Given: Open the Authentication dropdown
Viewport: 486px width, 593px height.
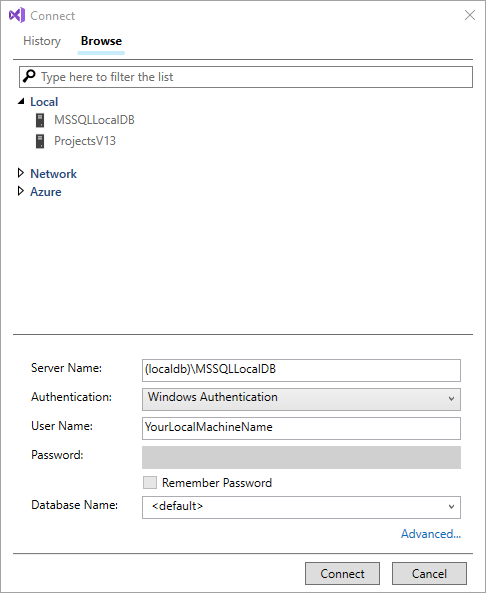Looking at the screenshot, I should (x=301, y=399).
